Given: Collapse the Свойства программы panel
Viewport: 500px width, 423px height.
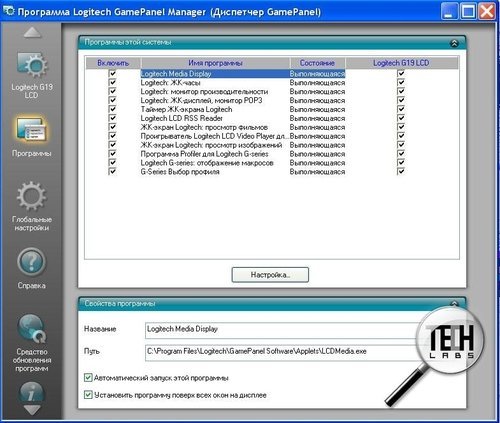Looking at the screenshot, I should click(x=454, y=304).
